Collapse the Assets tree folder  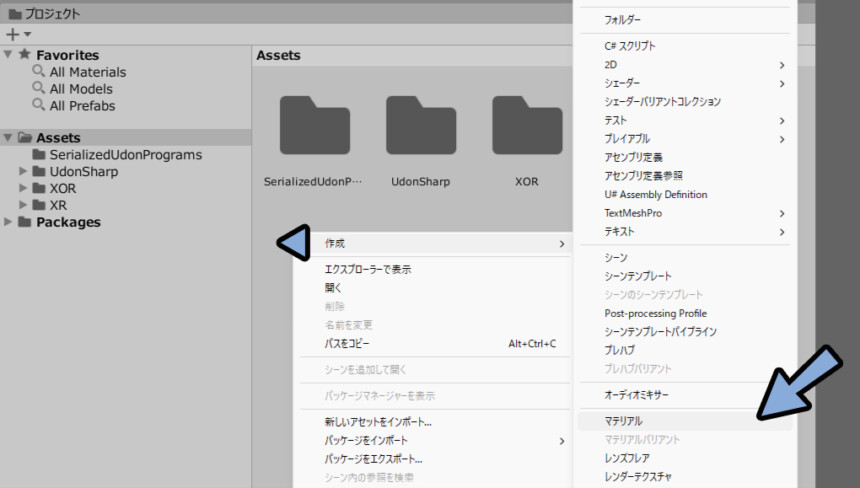coord(8,137)
